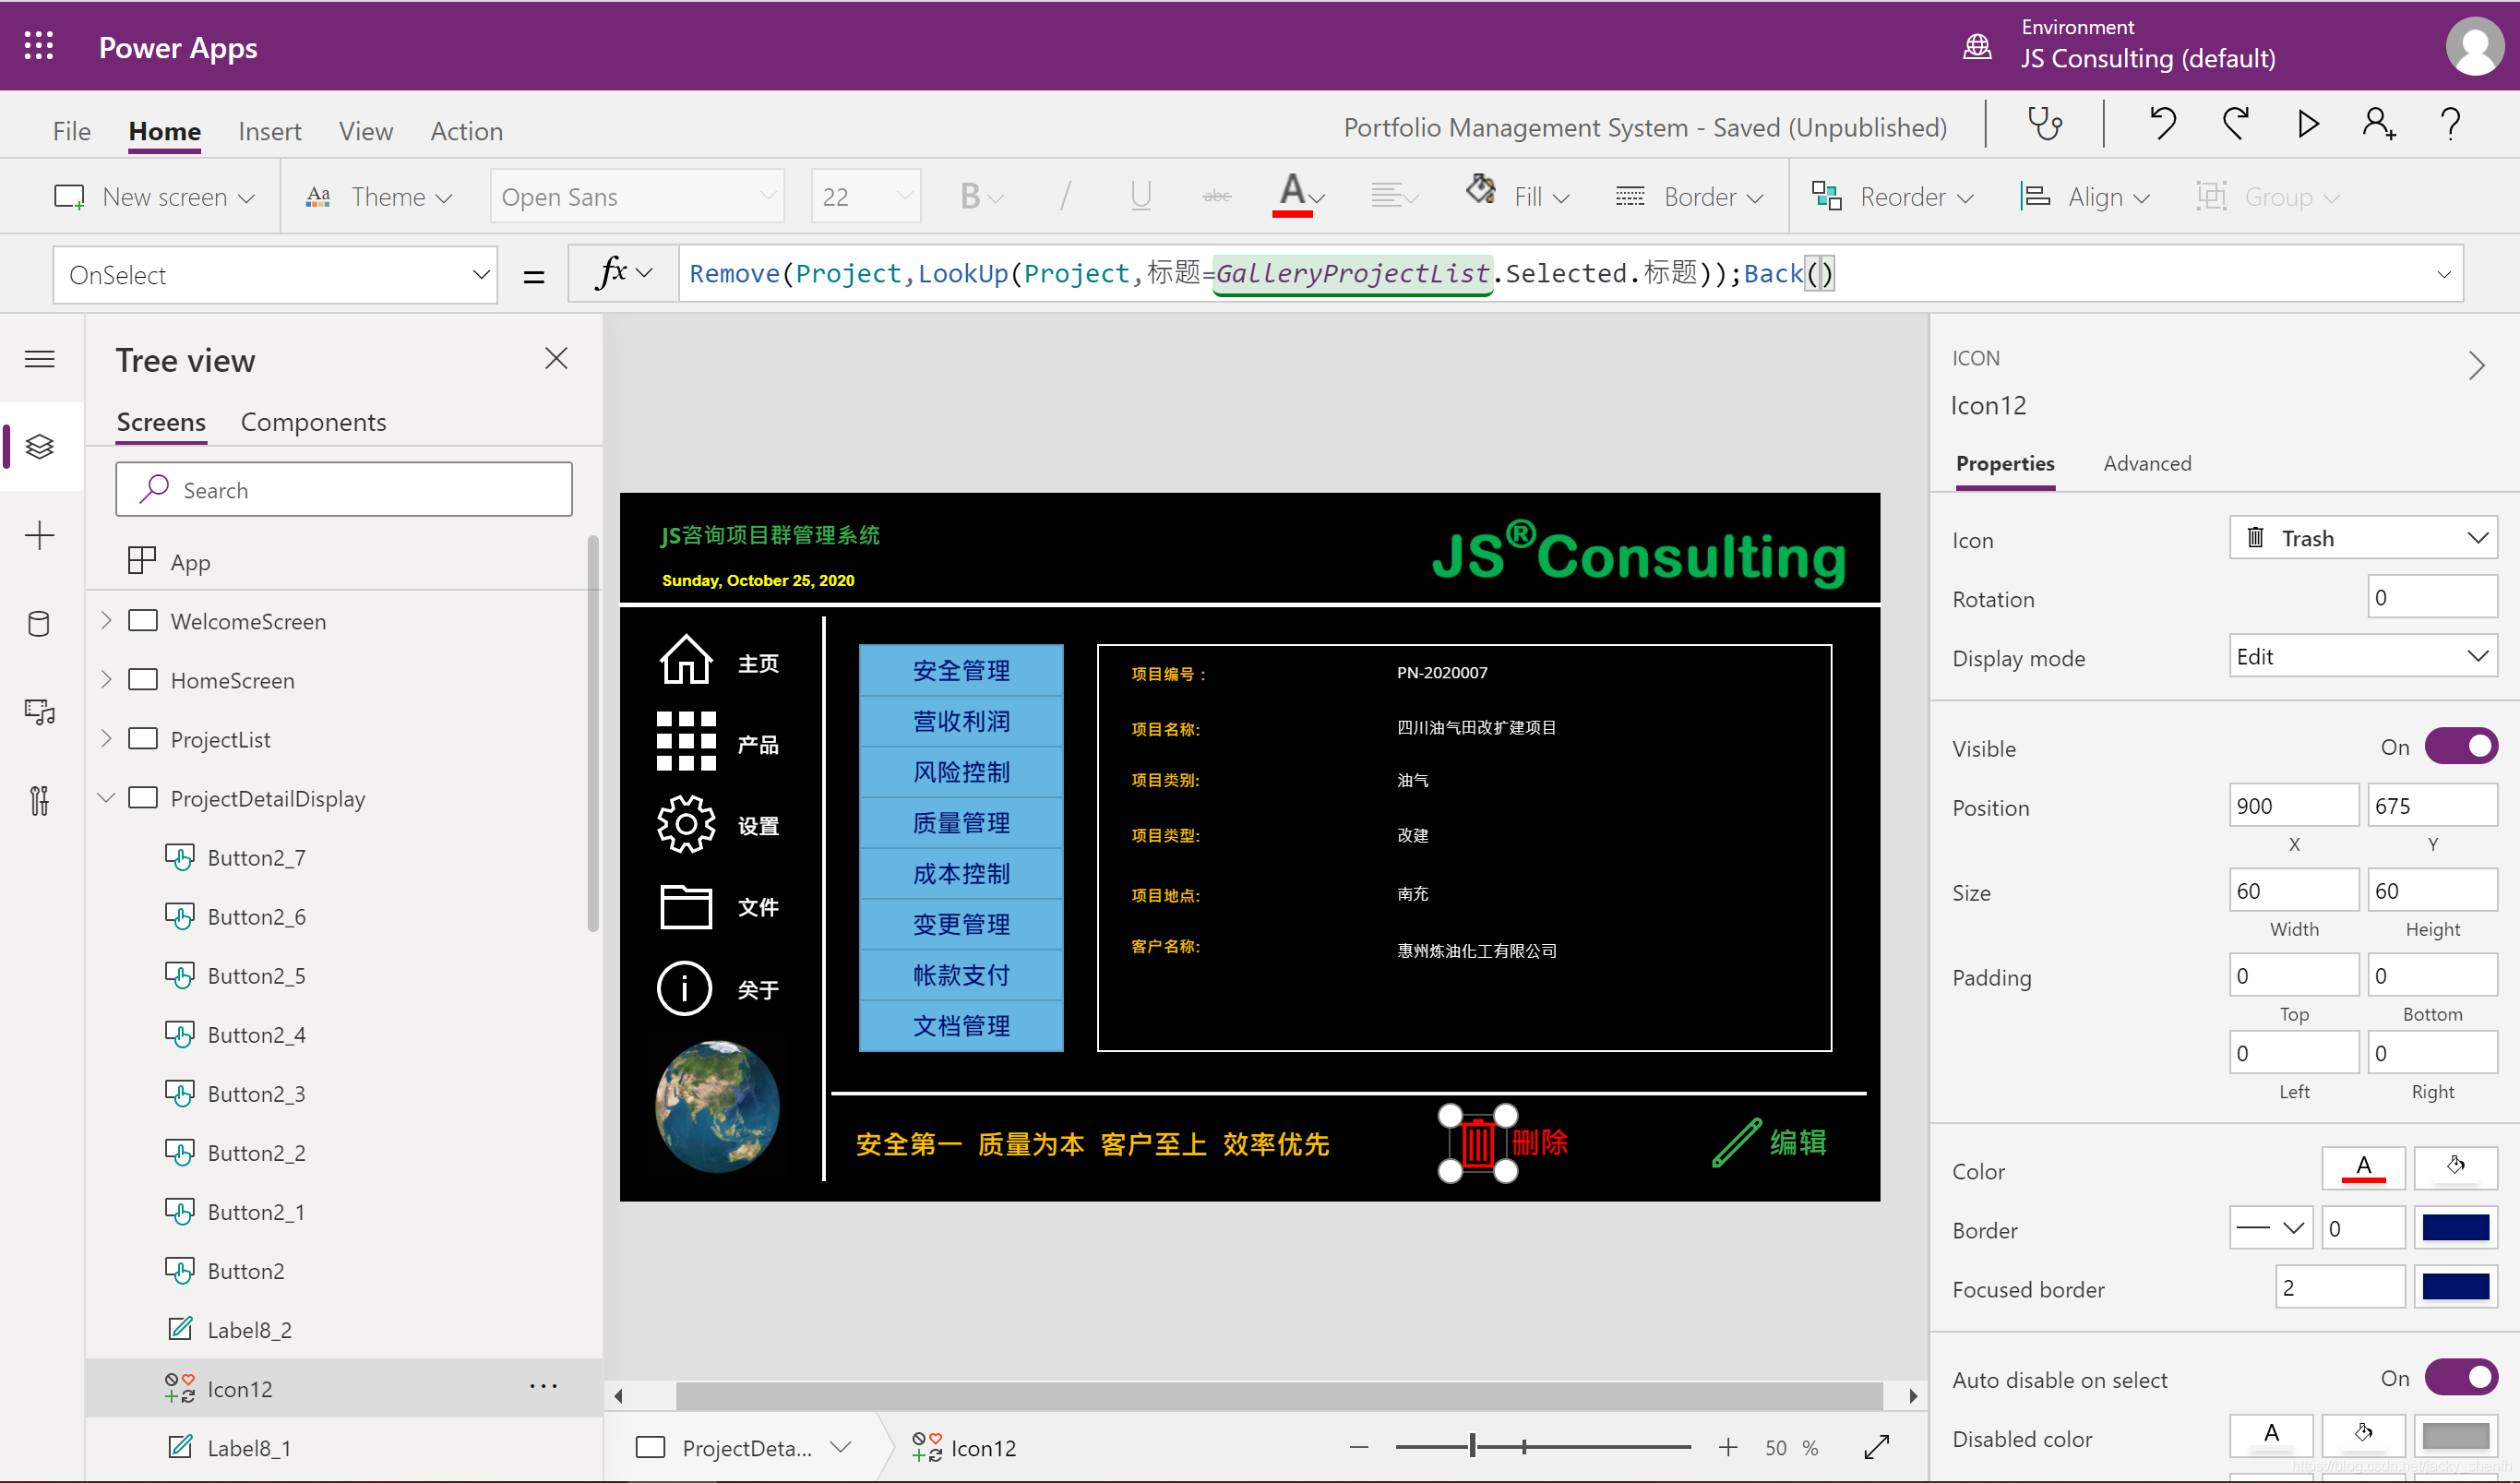Click the Align button
This screenshot has height=1483, width=2520.
2085,196
